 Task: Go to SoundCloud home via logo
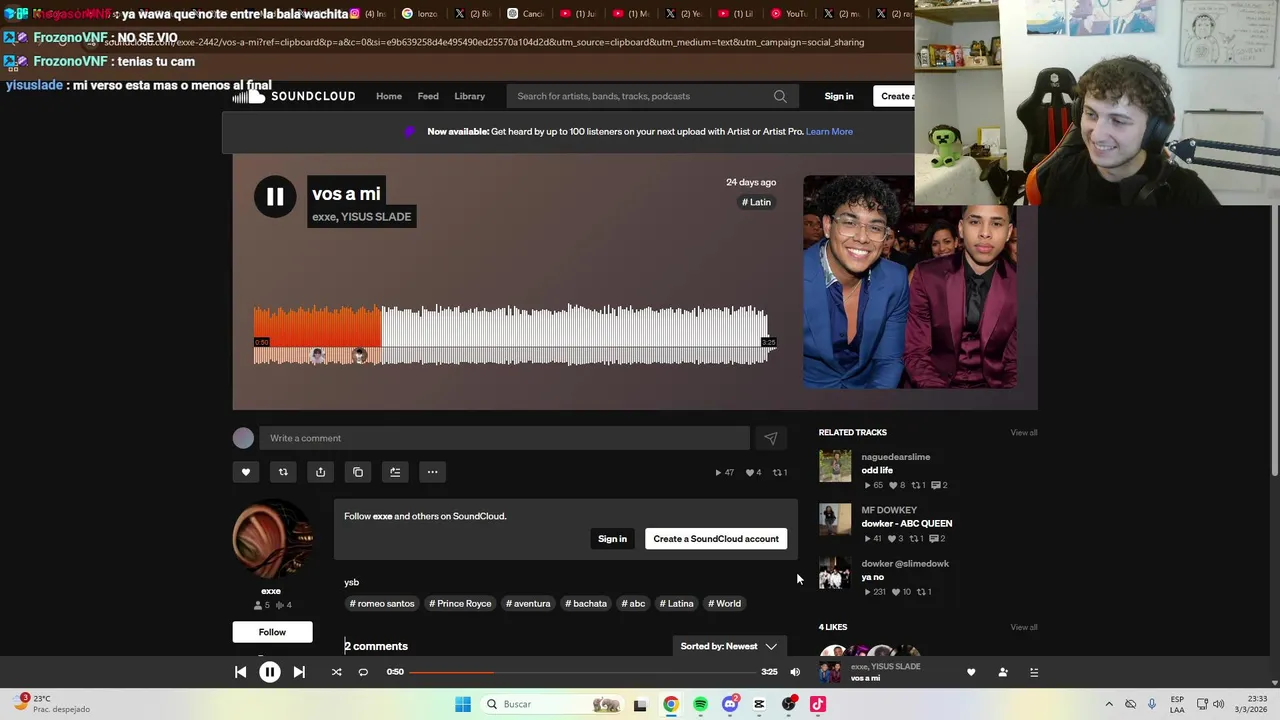[294, 96]
